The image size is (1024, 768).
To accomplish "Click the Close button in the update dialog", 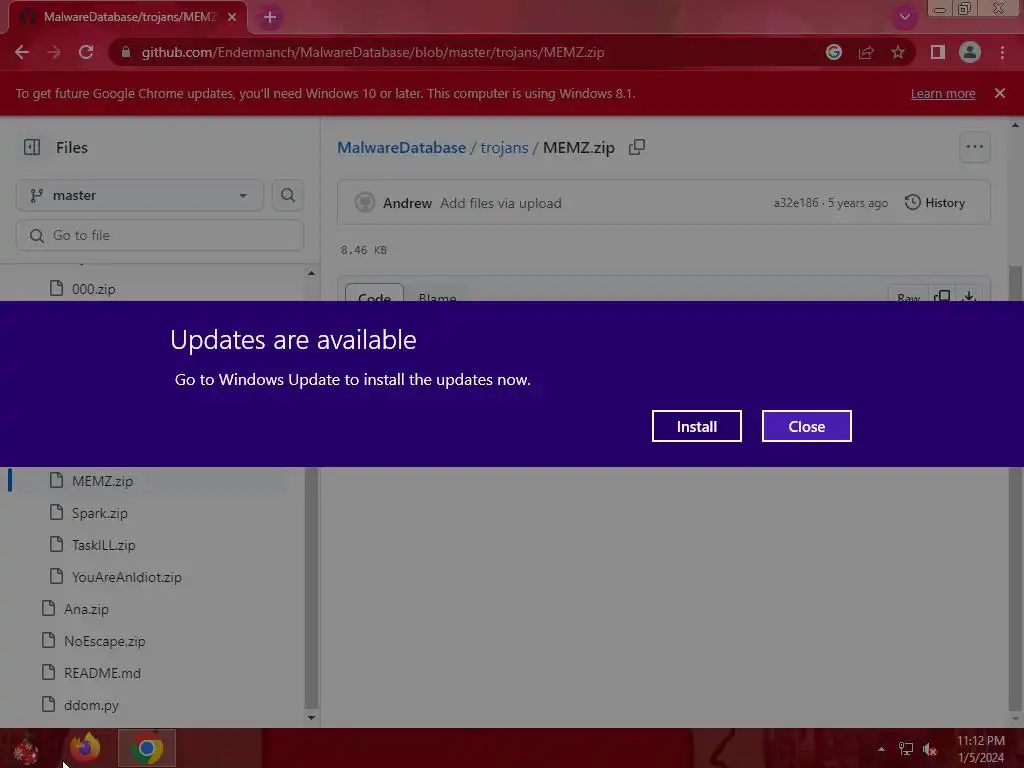I will 807,426.
